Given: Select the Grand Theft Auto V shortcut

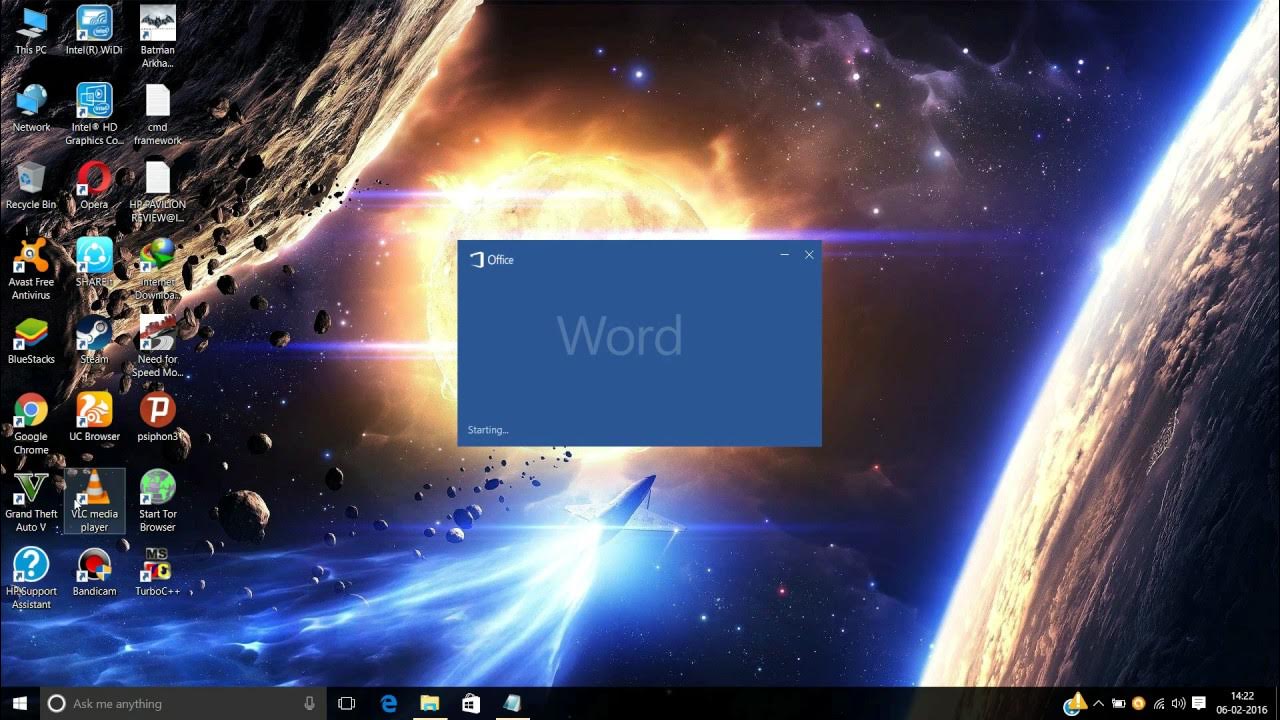Looking at the screenshot, I should pos(31,501).
